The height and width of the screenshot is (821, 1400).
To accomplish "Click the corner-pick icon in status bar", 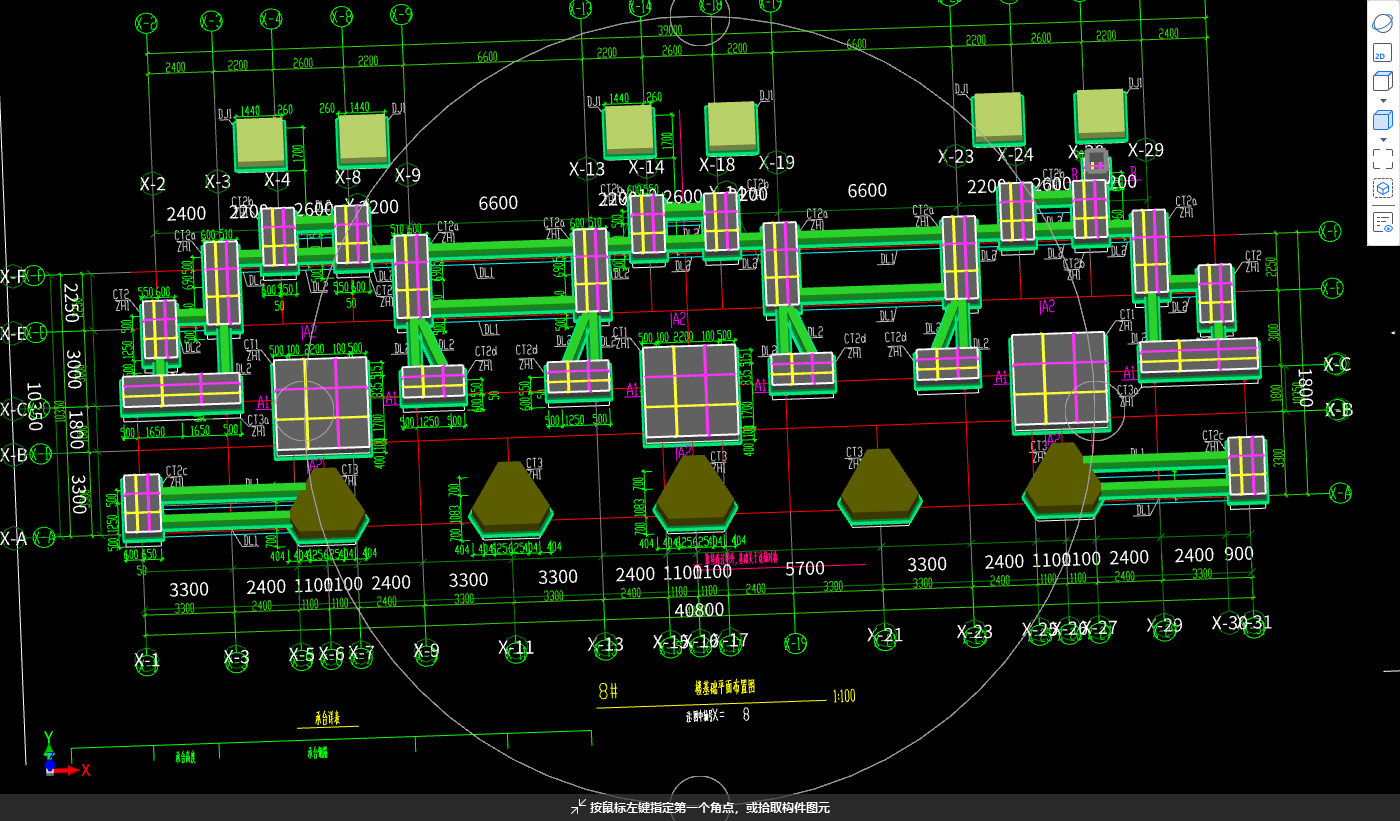I will 578,807.
